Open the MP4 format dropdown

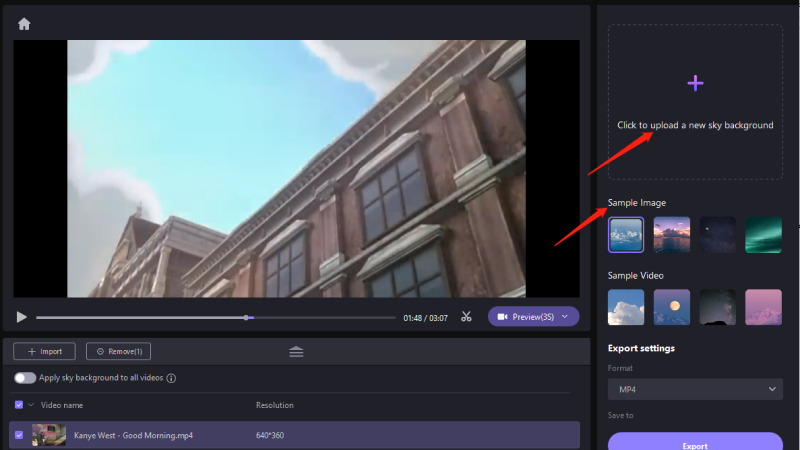695,389
